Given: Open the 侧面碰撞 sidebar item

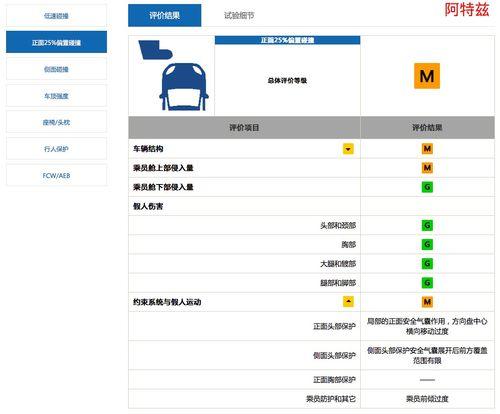Looking at the screenshot, I should [56, 69].
